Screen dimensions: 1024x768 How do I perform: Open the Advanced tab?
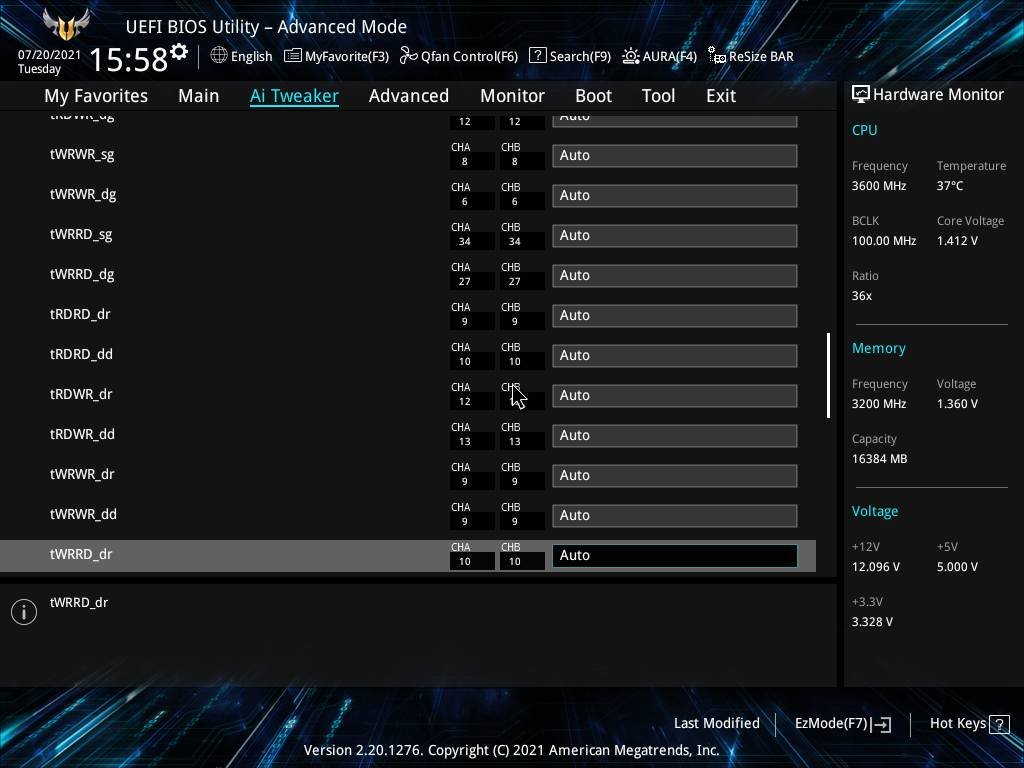pyautogui.click(x=408, y=96)
